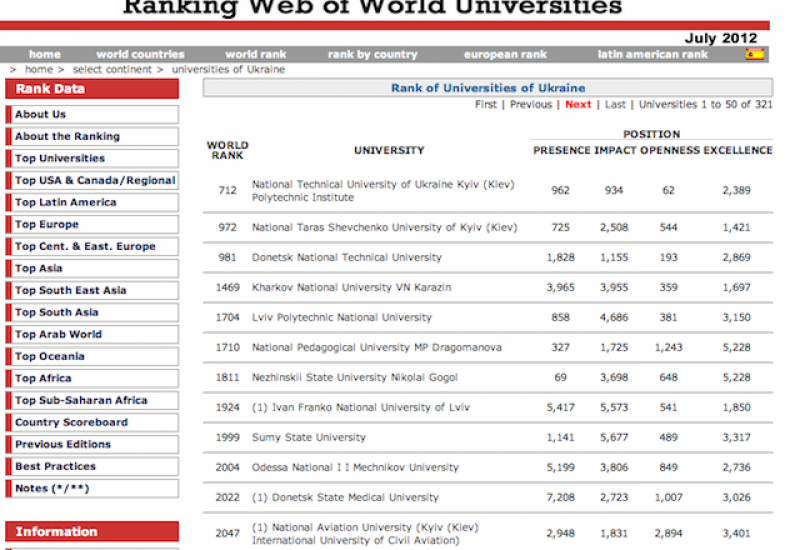Open the world rank menu item
The width and height of the screenshot is (800, 550).
tap(256, 54)
